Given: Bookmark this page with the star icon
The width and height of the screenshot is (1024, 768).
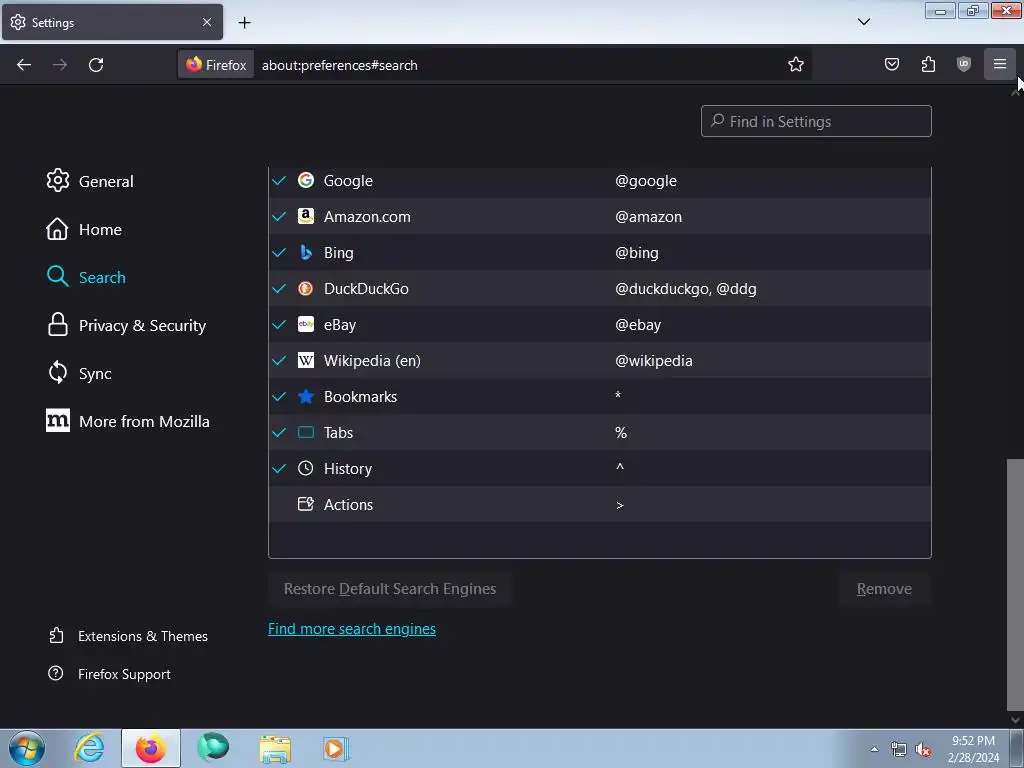Looking at the screenshot, I should tap(795, 65).
